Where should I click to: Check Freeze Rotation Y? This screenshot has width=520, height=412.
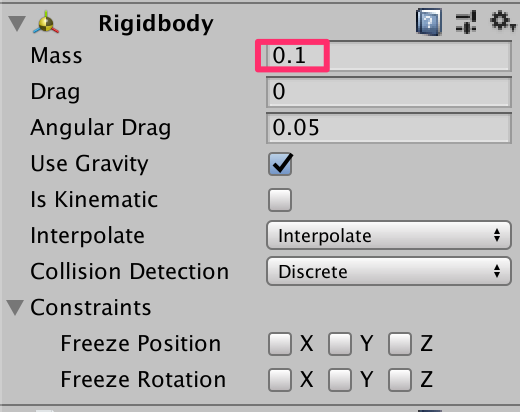340,380
